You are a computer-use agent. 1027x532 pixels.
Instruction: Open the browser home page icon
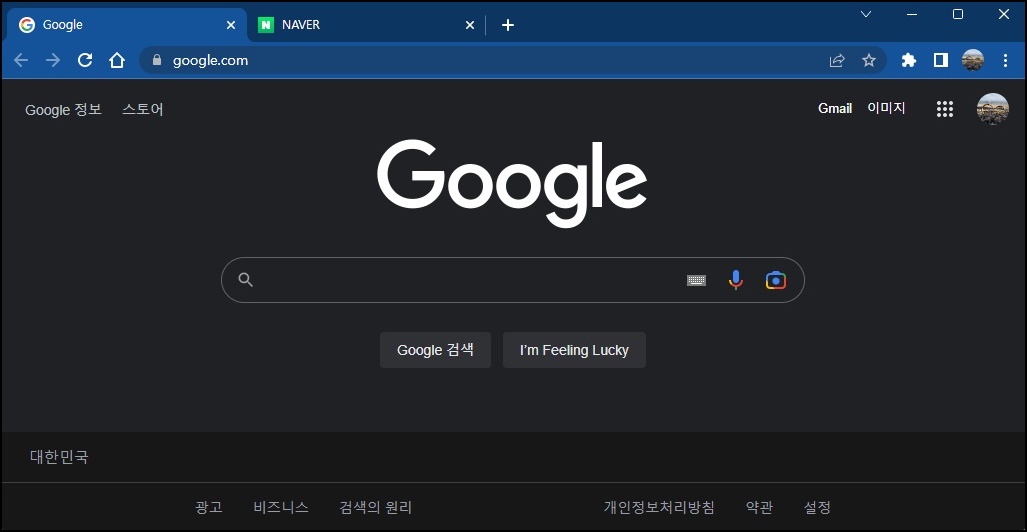pyautogui.click(x=117, y=60)
